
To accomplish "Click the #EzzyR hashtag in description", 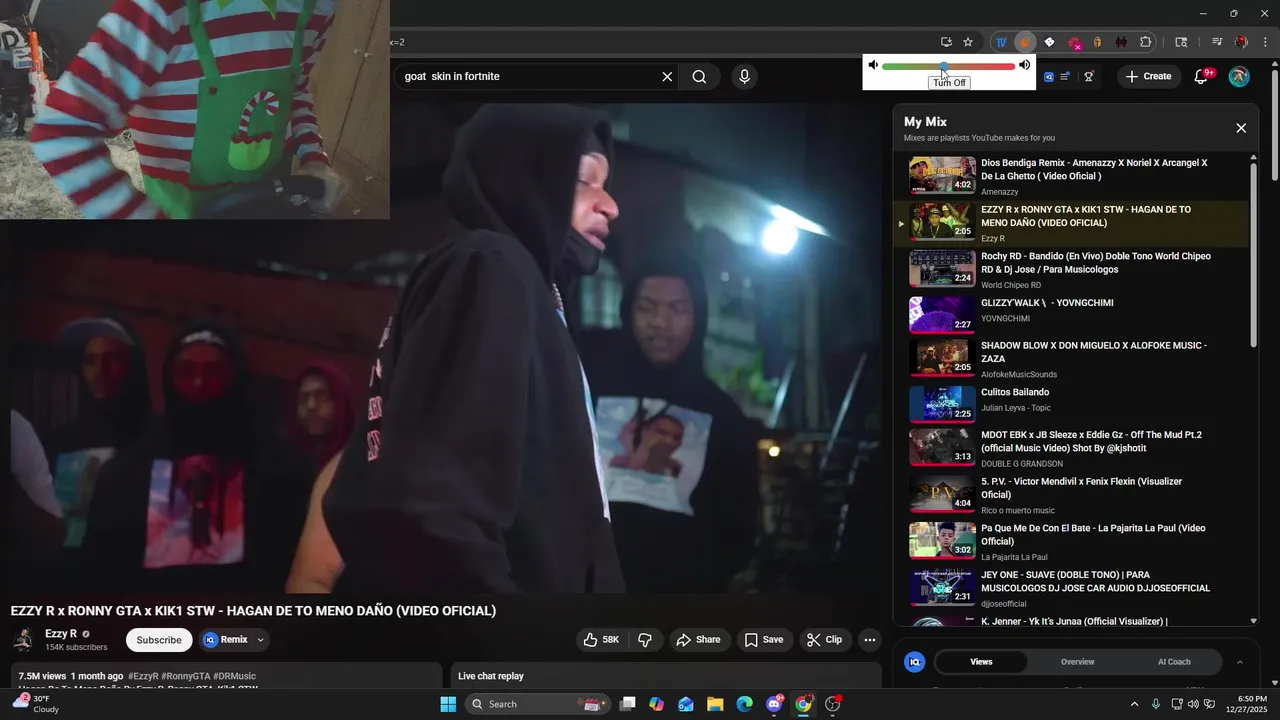I will point(143,676).
